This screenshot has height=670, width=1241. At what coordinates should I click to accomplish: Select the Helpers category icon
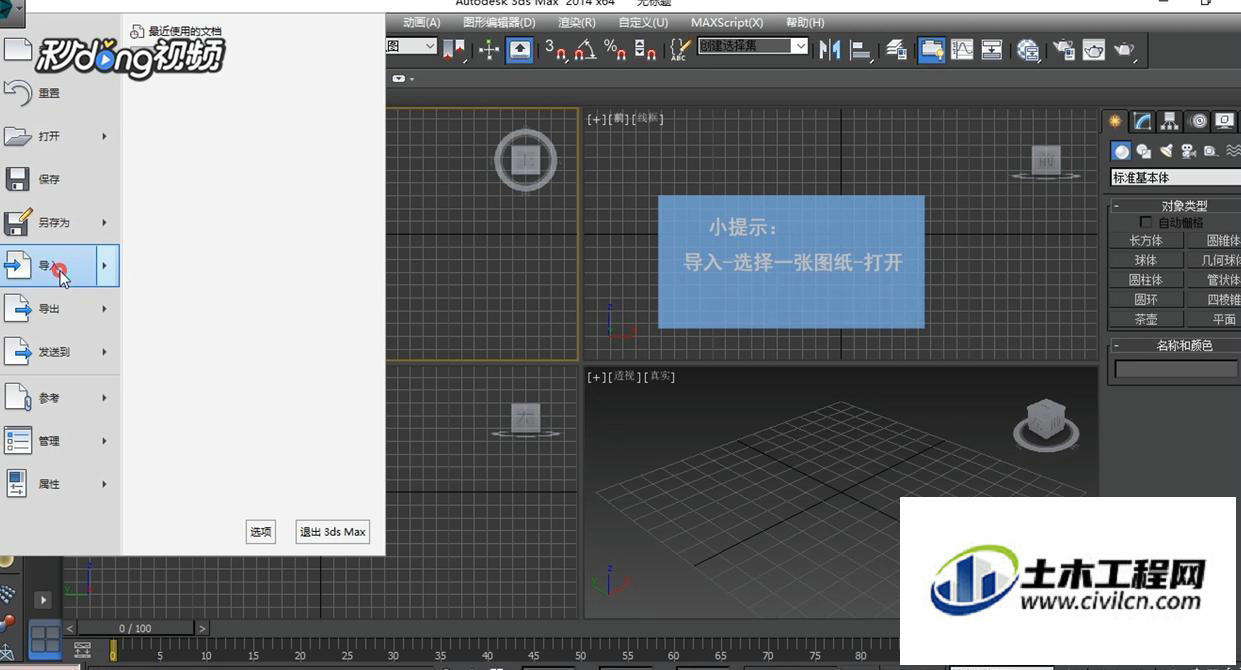(x=1210, y=151)
